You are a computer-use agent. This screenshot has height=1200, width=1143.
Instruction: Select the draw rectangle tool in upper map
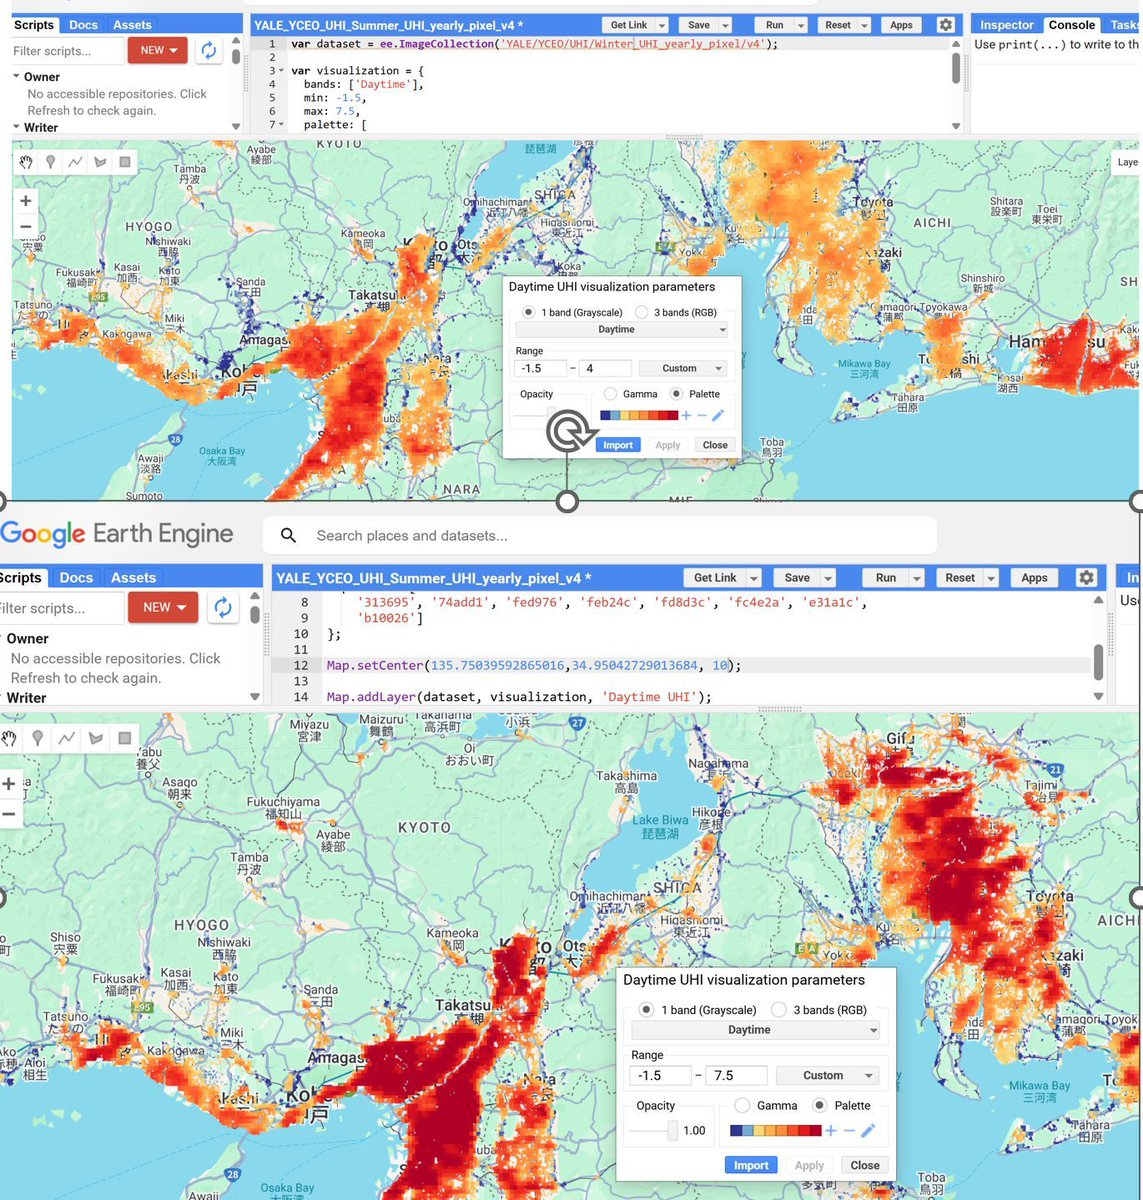pos(125,162)
